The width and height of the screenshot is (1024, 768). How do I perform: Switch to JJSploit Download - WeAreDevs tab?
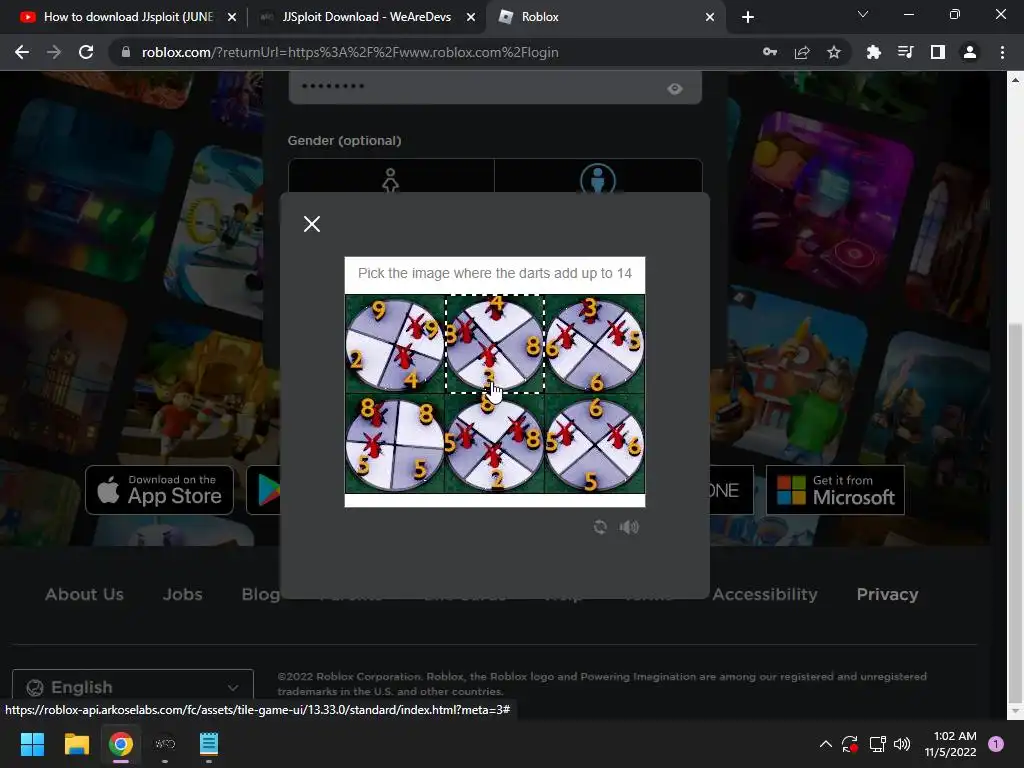click(x=366, y=17)
